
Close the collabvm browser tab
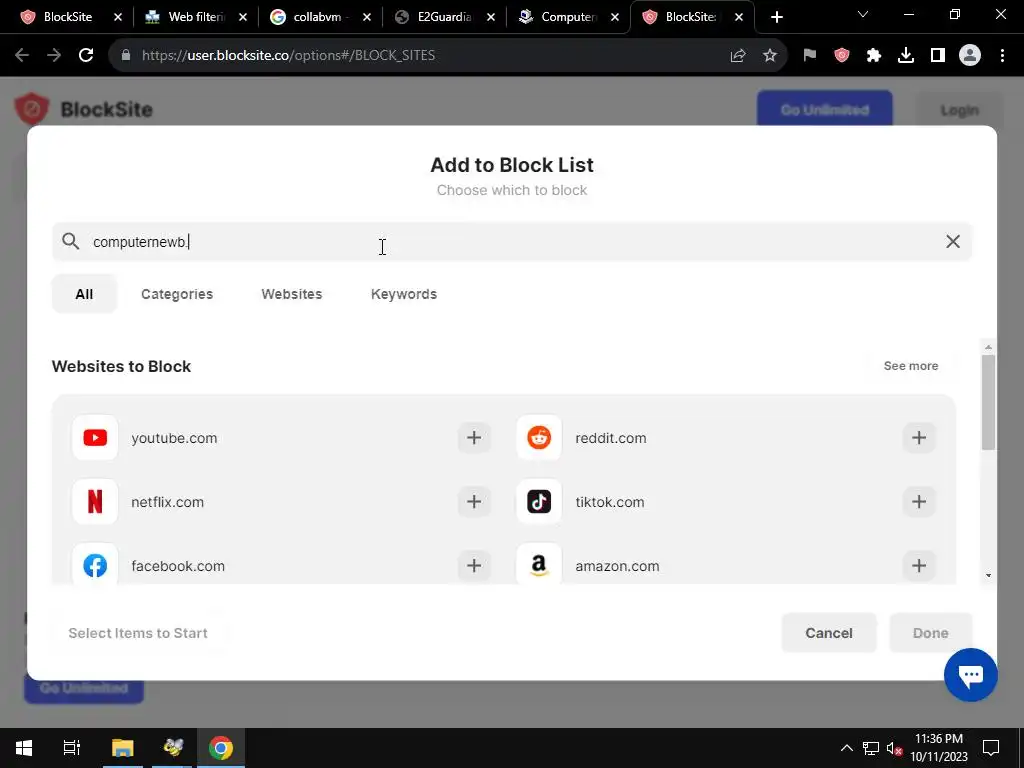pyautogui.click(x=367, y=18)
